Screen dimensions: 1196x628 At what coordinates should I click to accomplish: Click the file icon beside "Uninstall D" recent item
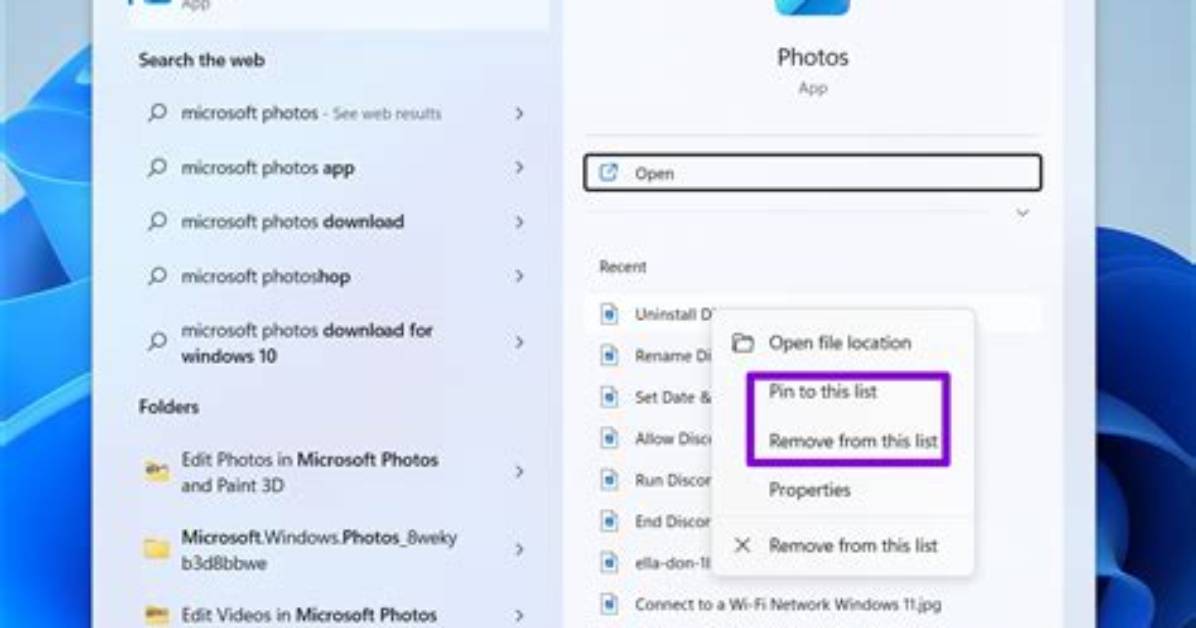609,314
